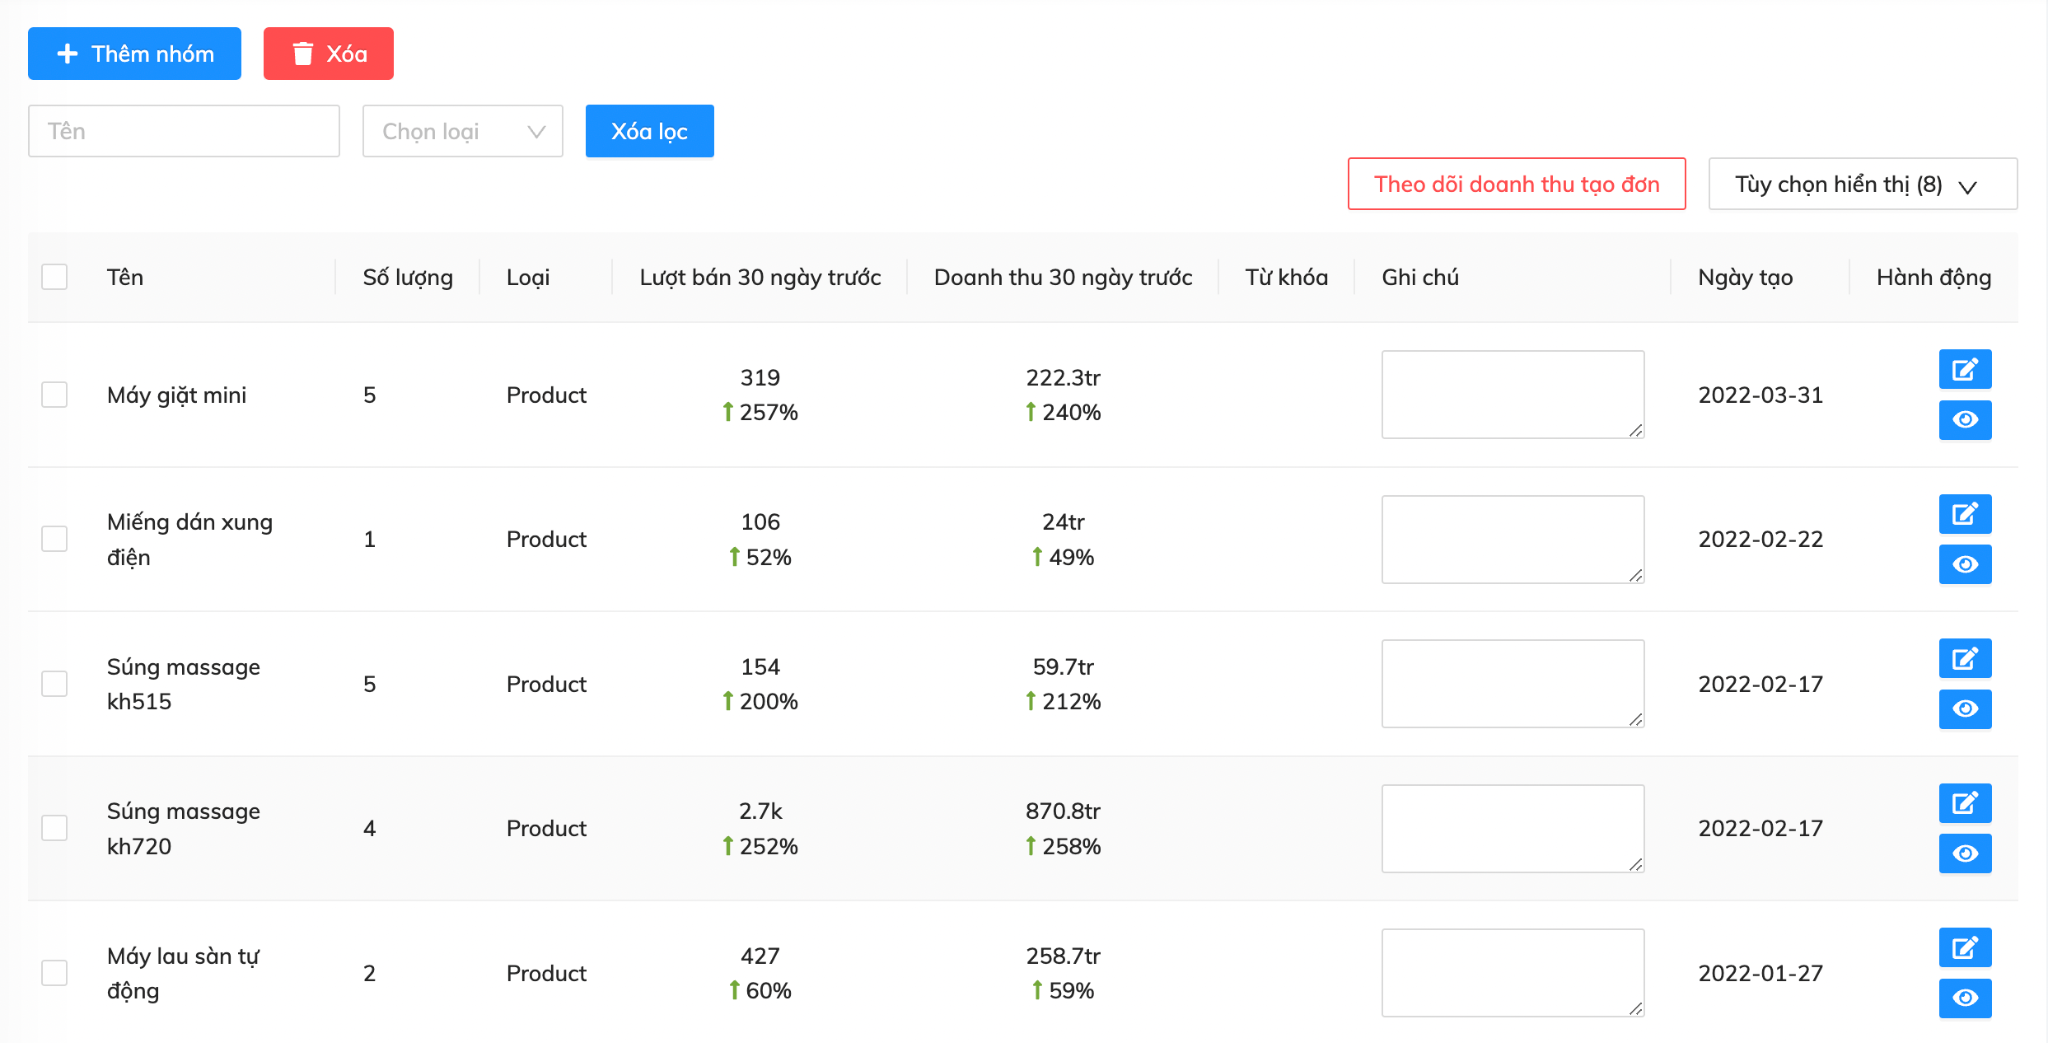Toggle the select-all checkbox in table header
The width and height of the screenshot is (2048, 1043).
click(55, 277)
